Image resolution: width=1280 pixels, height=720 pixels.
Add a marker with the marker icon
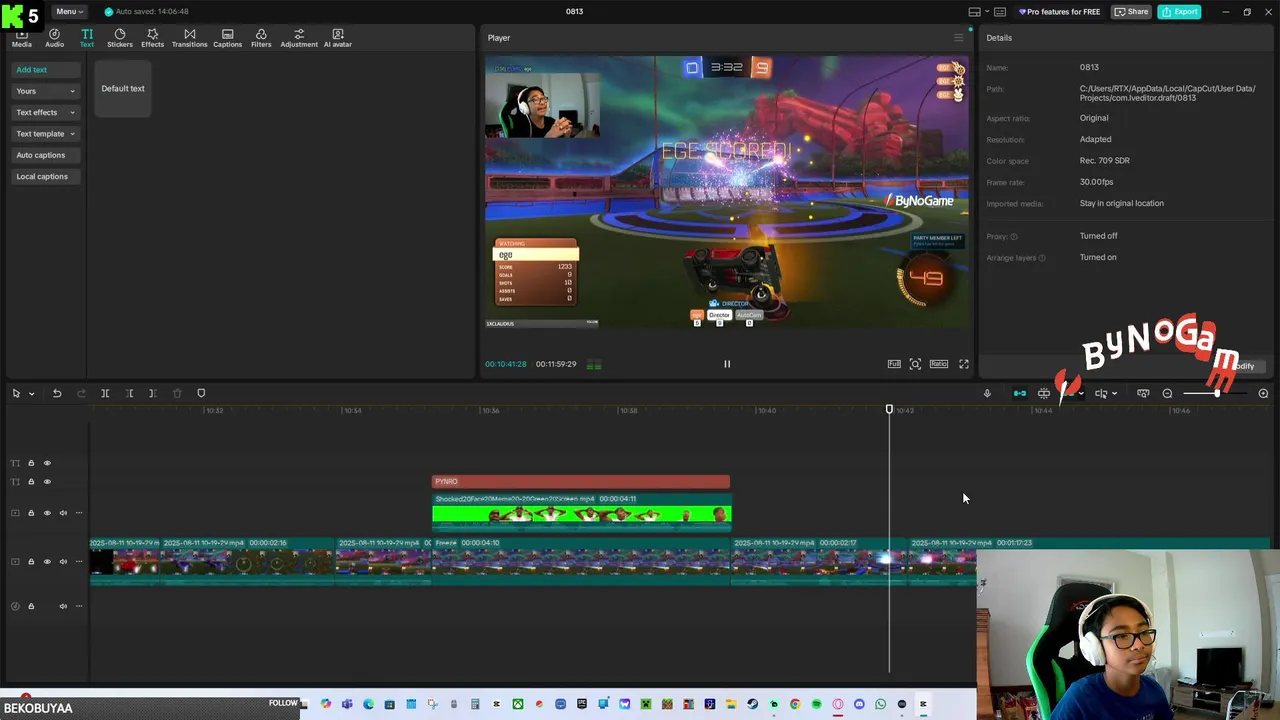point(201,393)
